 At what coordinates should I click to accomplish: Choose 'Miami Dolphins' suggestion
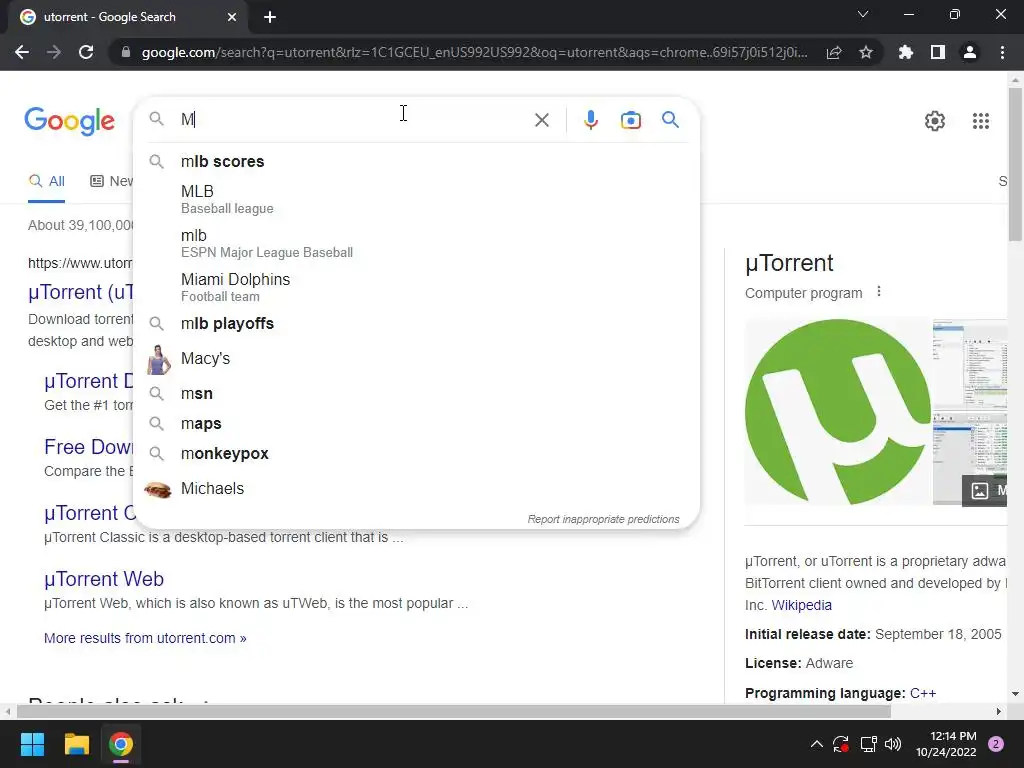pos(416,287)
